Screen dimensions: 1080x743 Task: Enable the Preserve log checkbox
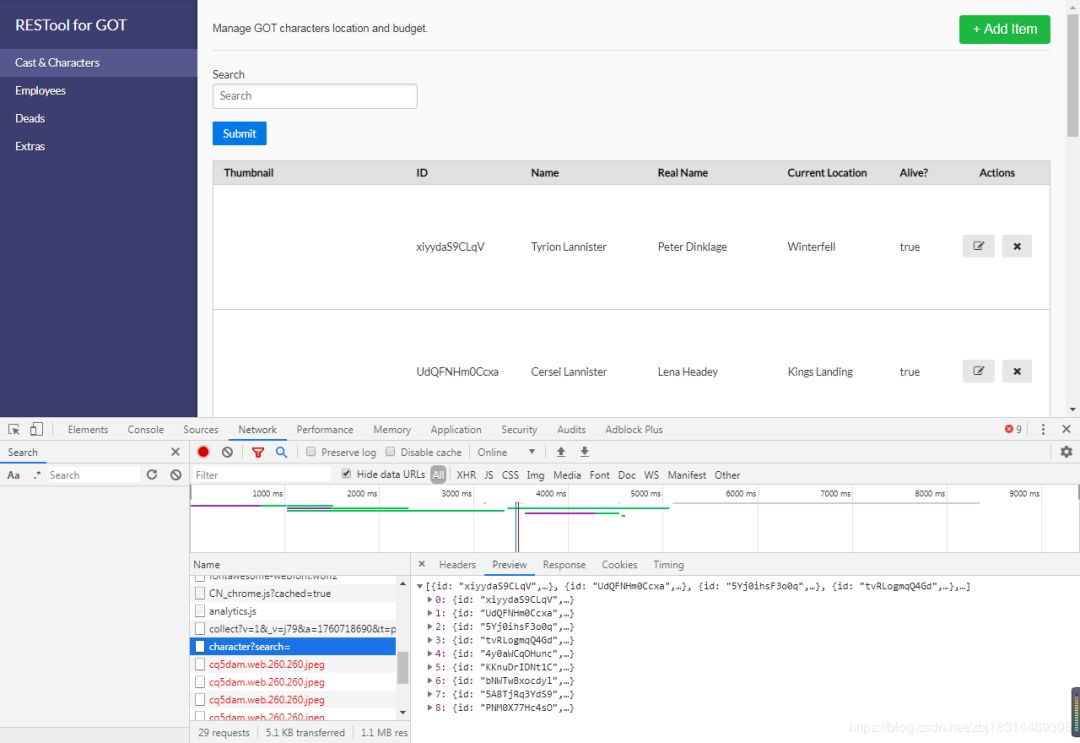coord(312,452)
